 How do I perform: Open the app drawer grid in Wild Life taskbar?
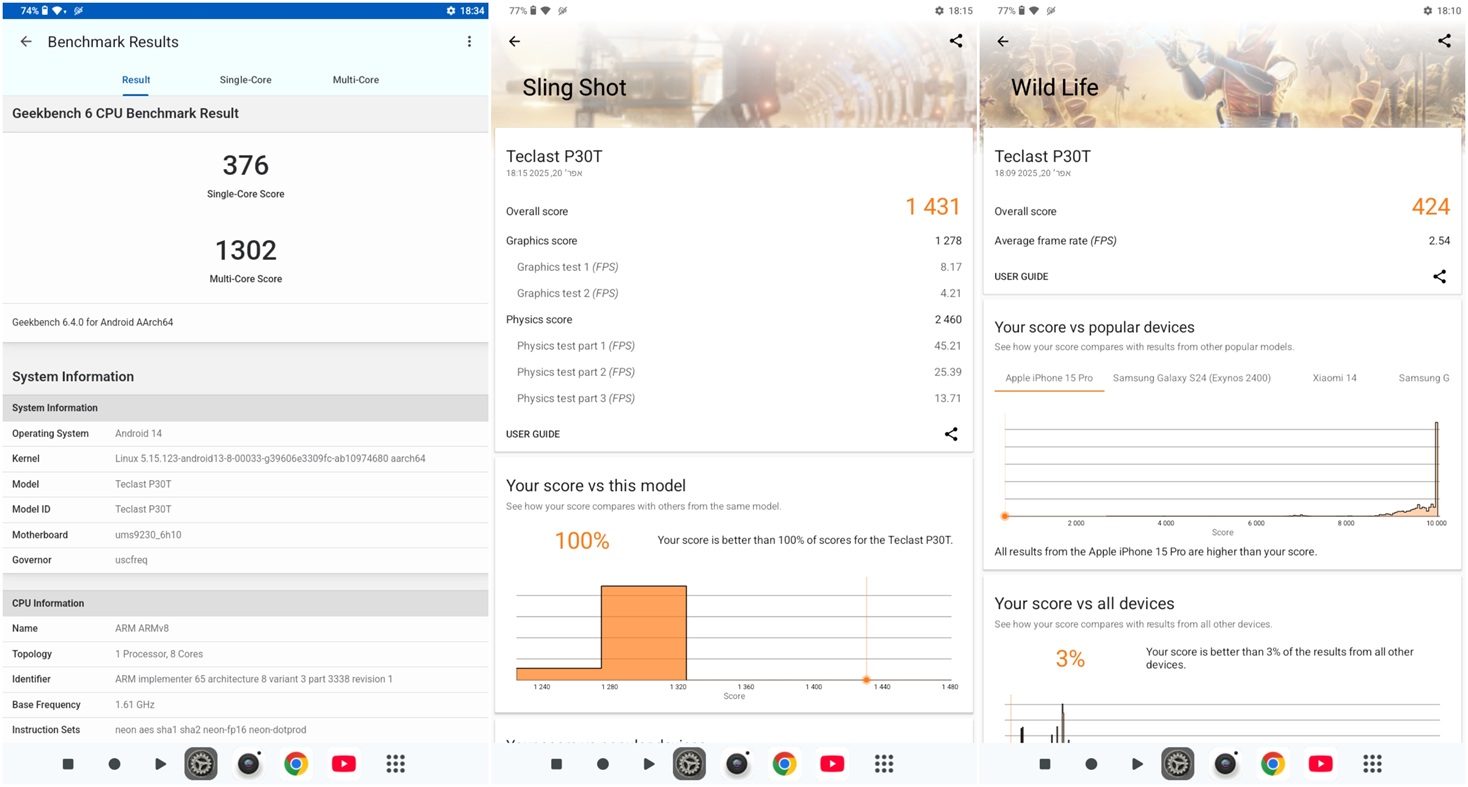pos(1372,764)
